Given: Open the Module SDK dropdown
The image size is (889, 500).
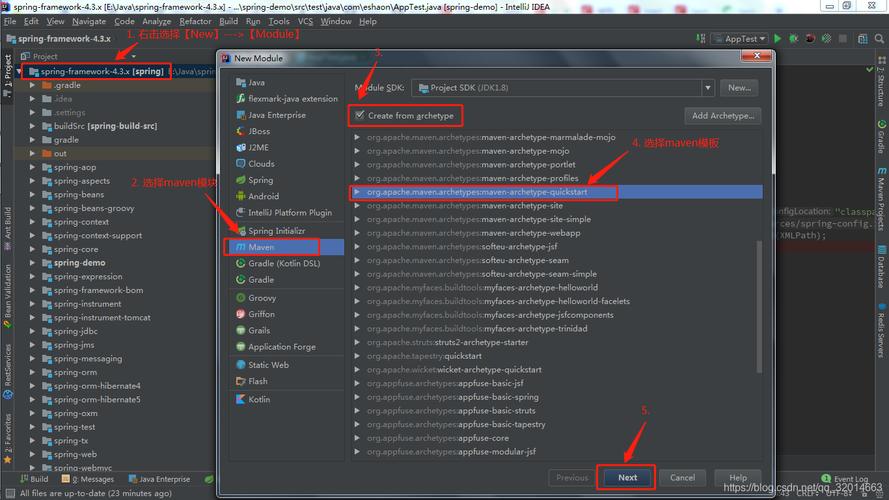Looking at the screenshot, I should click(x=708, y=88).
